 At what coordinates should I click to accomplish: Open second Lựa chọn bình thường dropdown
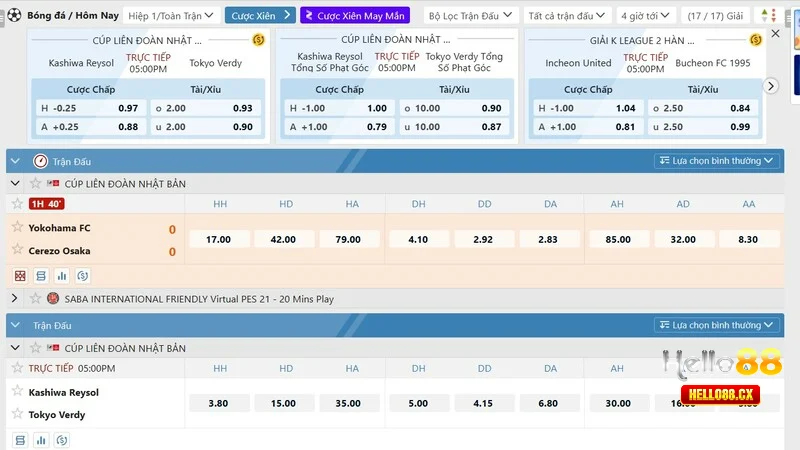coord(716,325)
